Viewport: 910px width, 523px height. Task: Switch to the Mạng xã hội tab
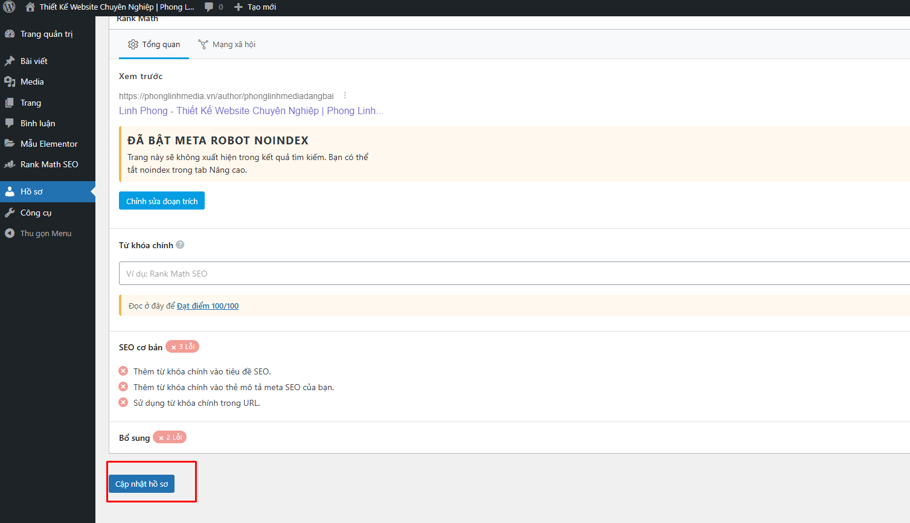[227, 44]
